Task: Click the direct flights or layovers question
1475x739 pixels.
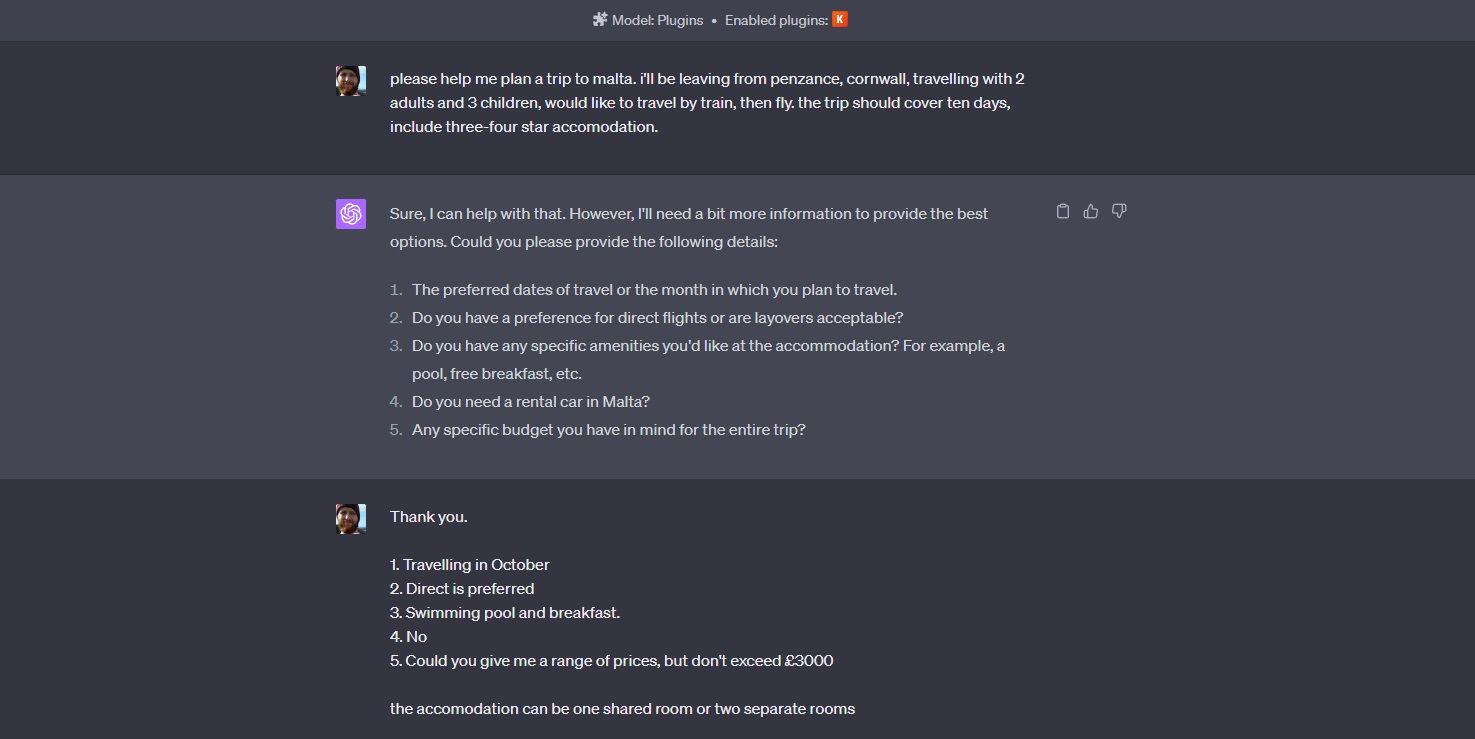Action: (x=657, y=318)
